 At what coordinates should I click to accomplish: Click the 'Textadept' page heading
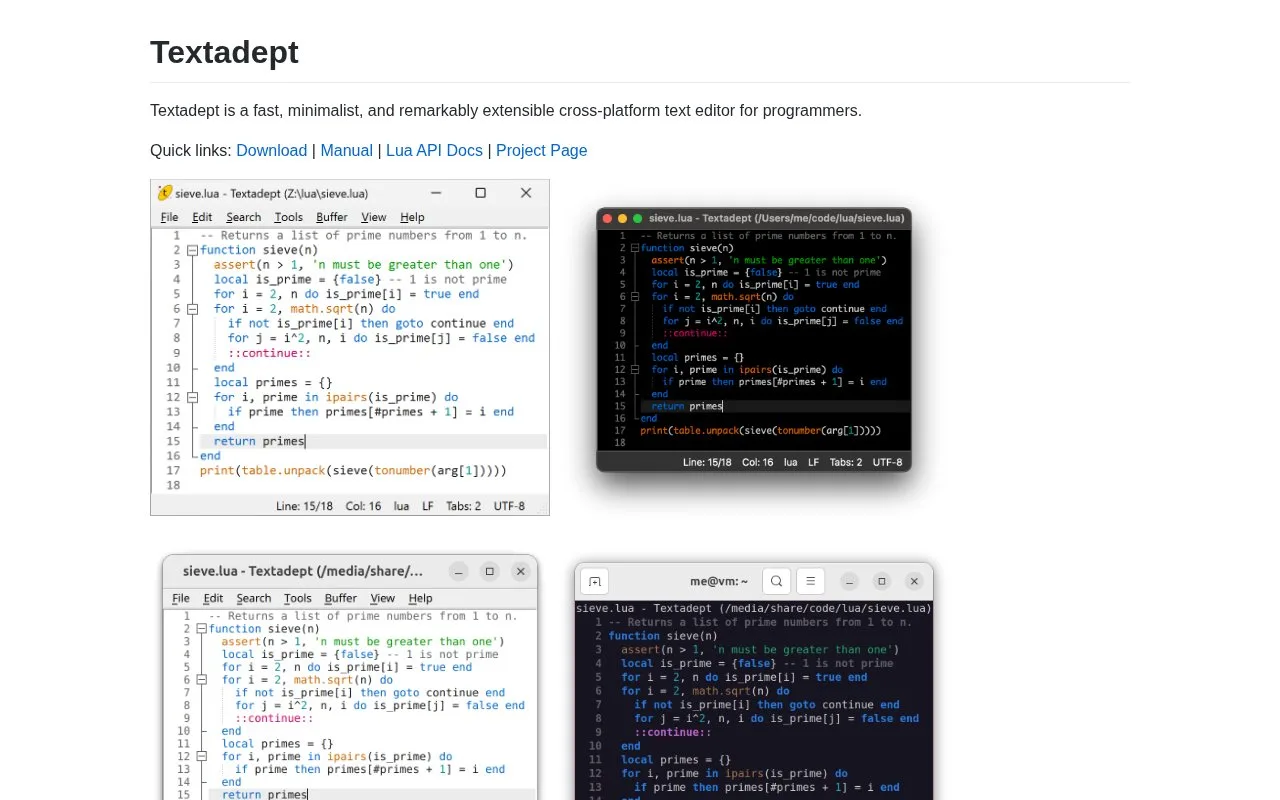coord(224,52)
